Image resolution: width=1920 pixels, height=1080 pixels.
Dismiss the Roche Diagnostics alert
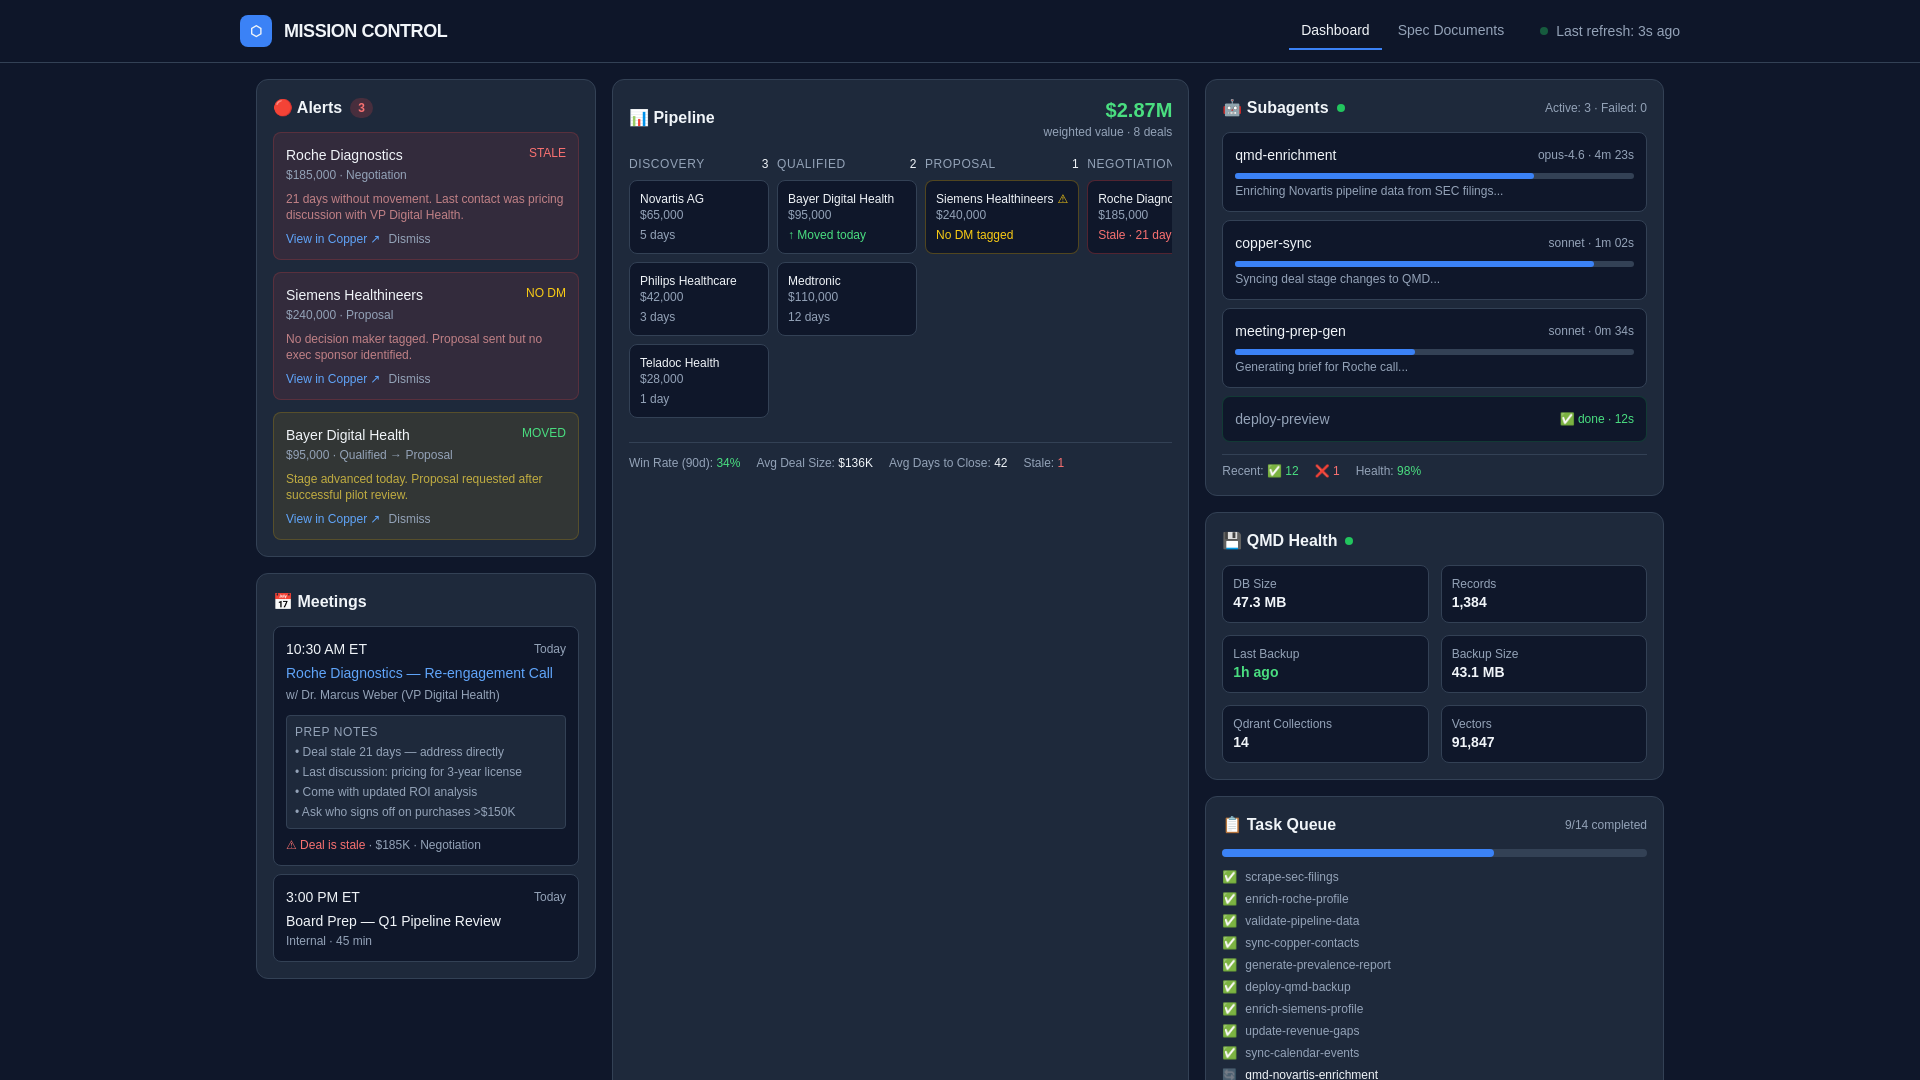point(409,239)
